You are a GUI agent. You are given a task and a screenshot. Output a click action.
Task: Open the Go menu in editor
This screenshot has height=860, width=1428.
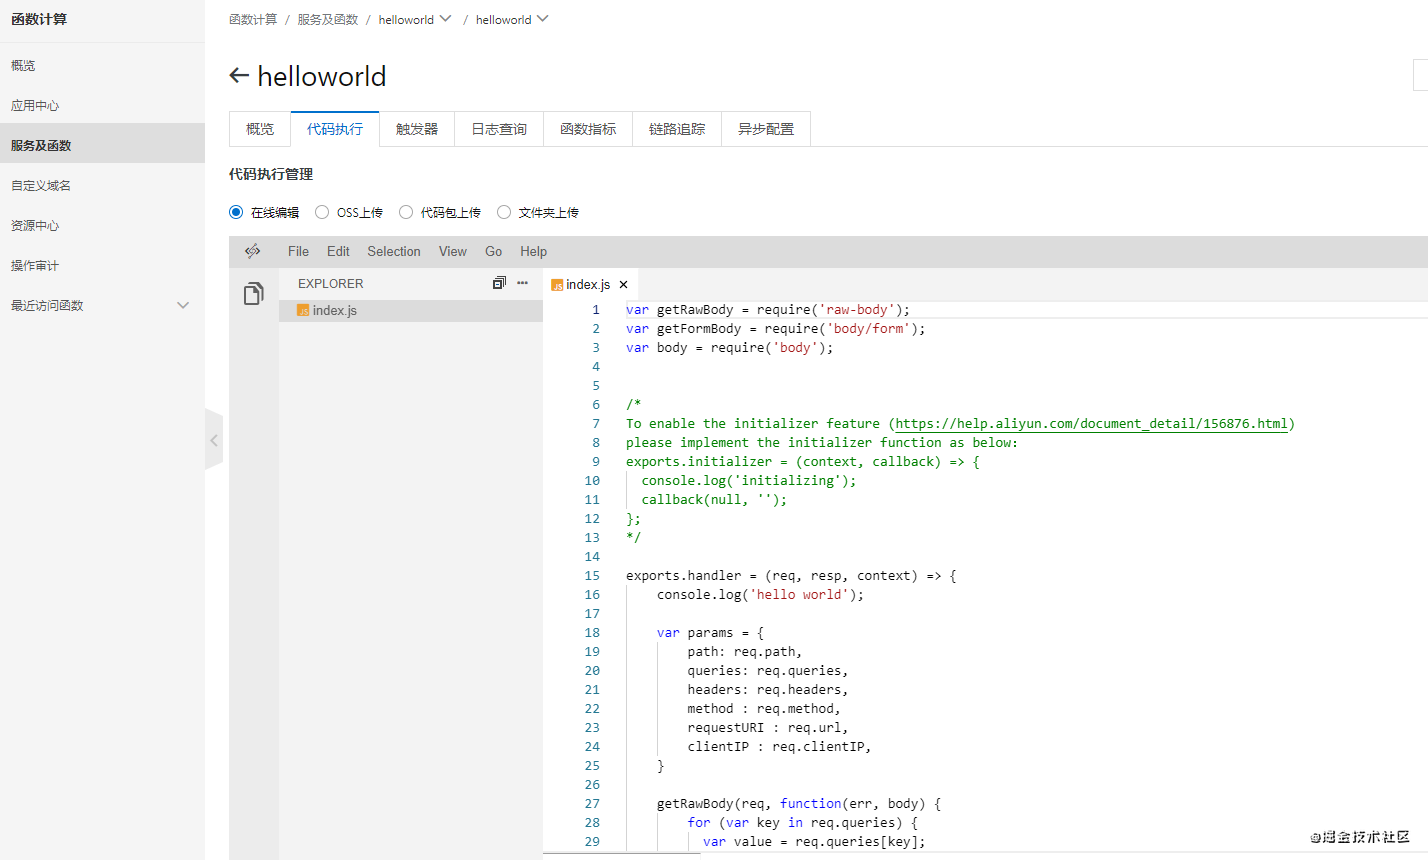(494, 251)
